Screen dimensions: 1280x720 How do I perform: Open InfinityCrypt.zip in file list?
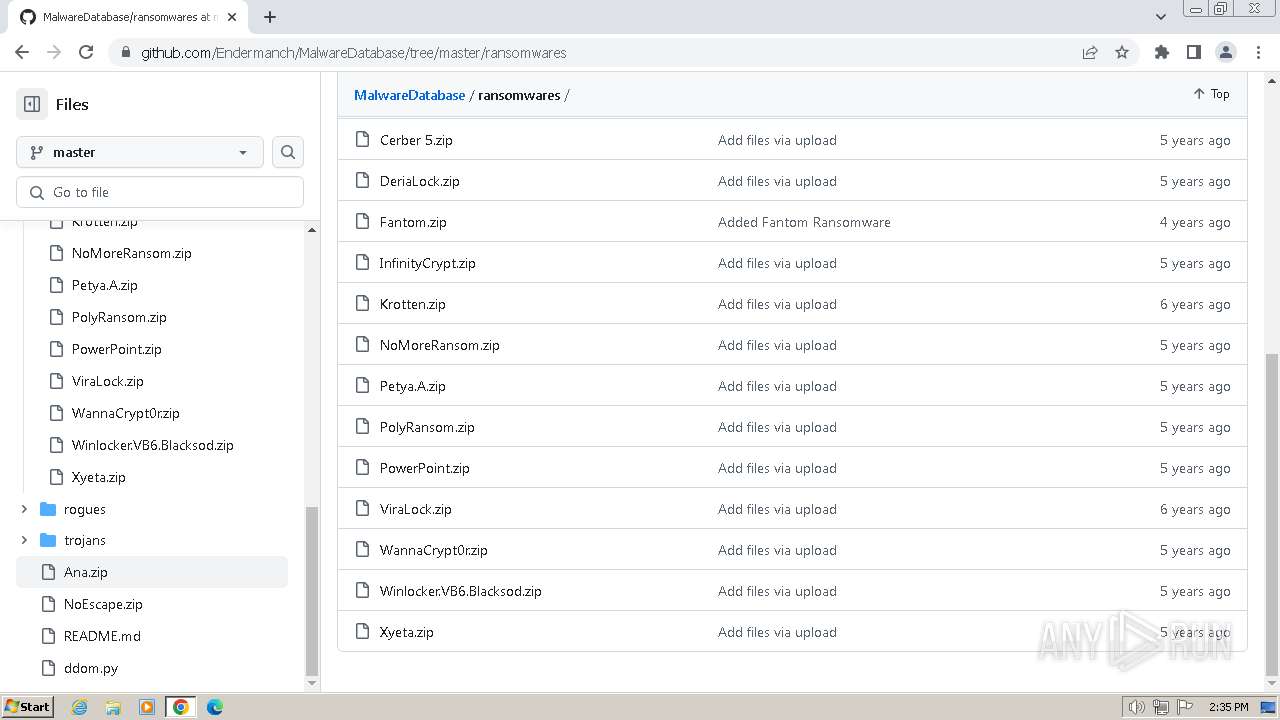[427, 263]
